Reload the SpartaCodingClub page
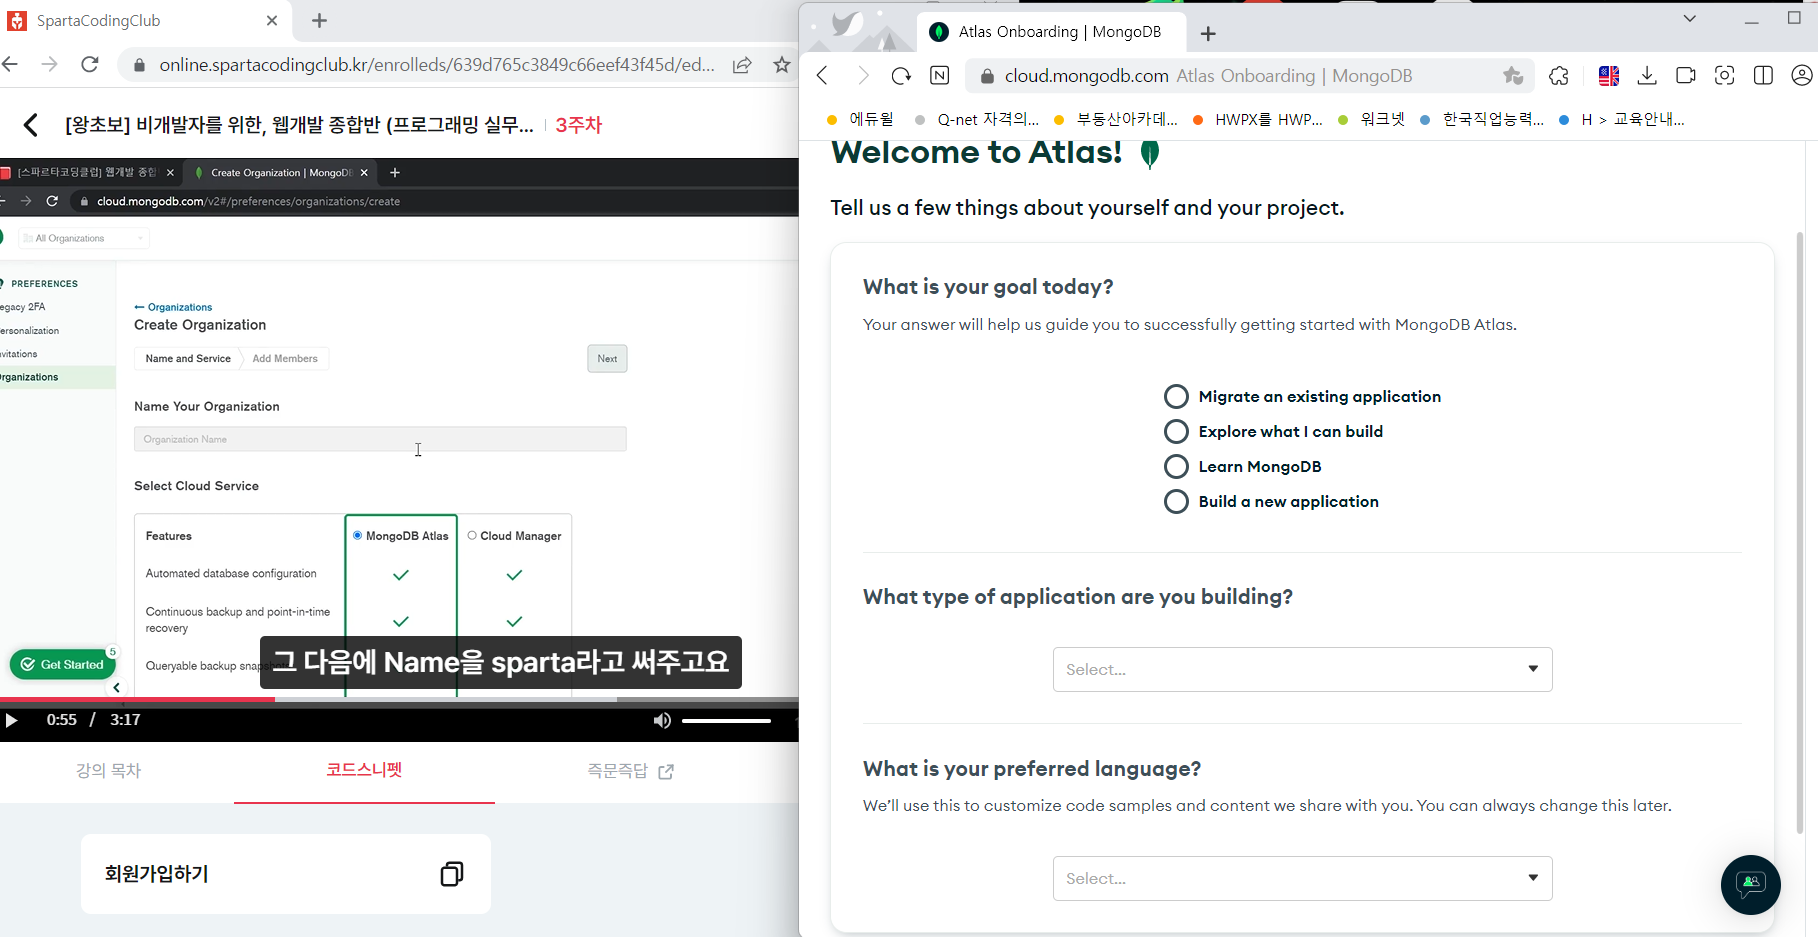The image size is (1818, 937). [90, 65]
